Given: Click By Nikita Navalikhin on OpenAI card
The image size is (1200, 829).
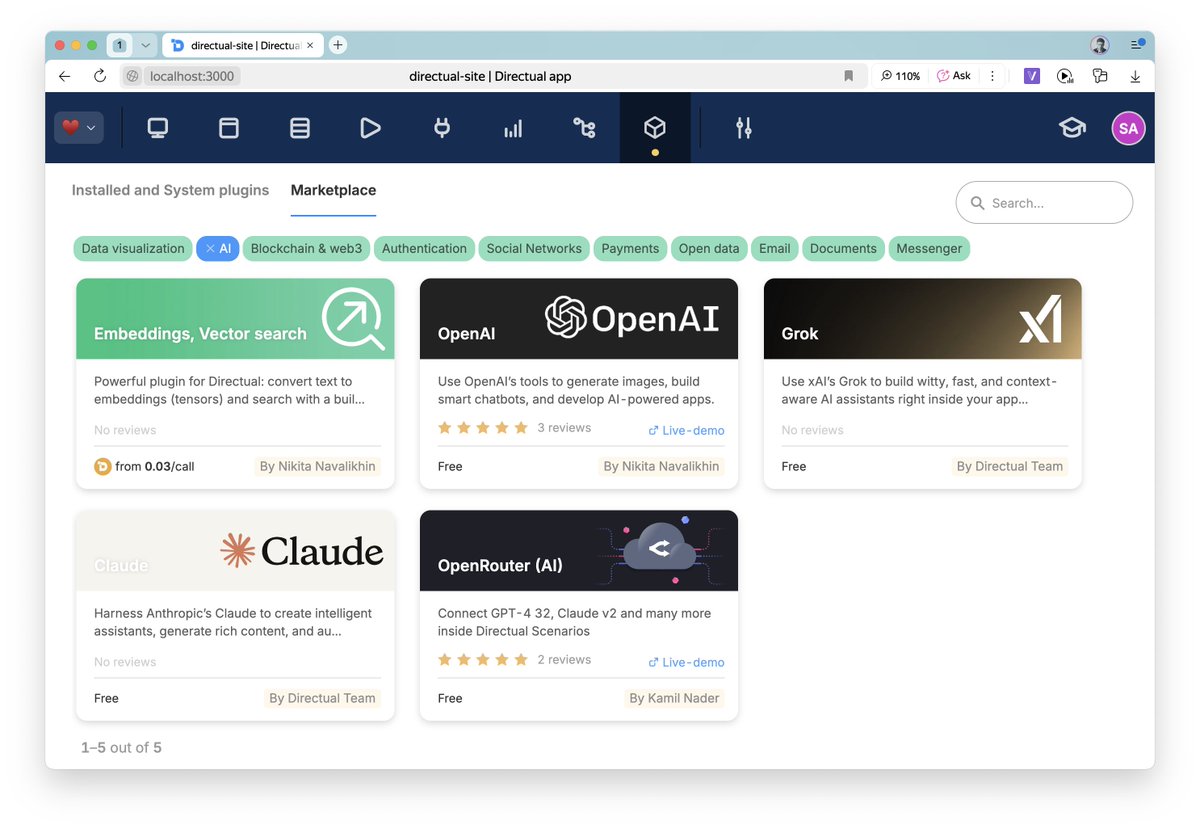Looking at the screenshot, I should pos(661,466).
